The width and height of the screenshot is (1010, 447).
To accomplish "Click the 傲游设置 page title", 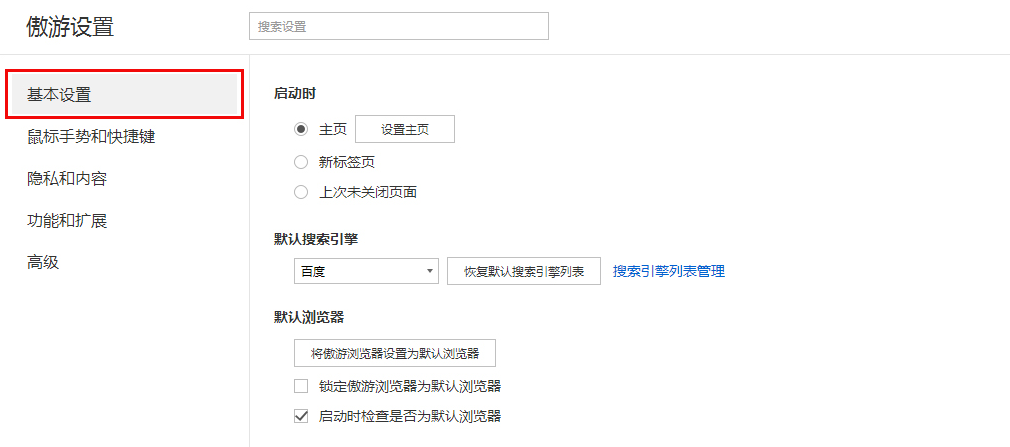I will (70, 27).
